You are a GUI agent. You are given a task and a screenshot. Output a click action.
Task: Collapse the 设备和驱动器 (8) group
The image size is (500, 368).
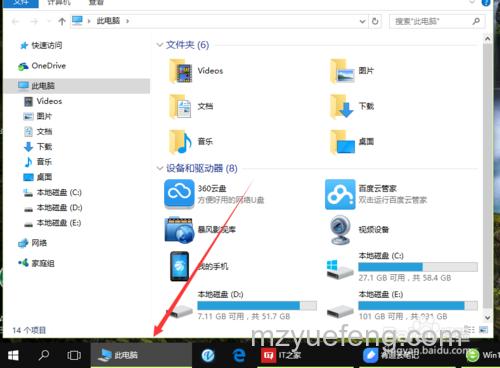(x=160, y=168)
